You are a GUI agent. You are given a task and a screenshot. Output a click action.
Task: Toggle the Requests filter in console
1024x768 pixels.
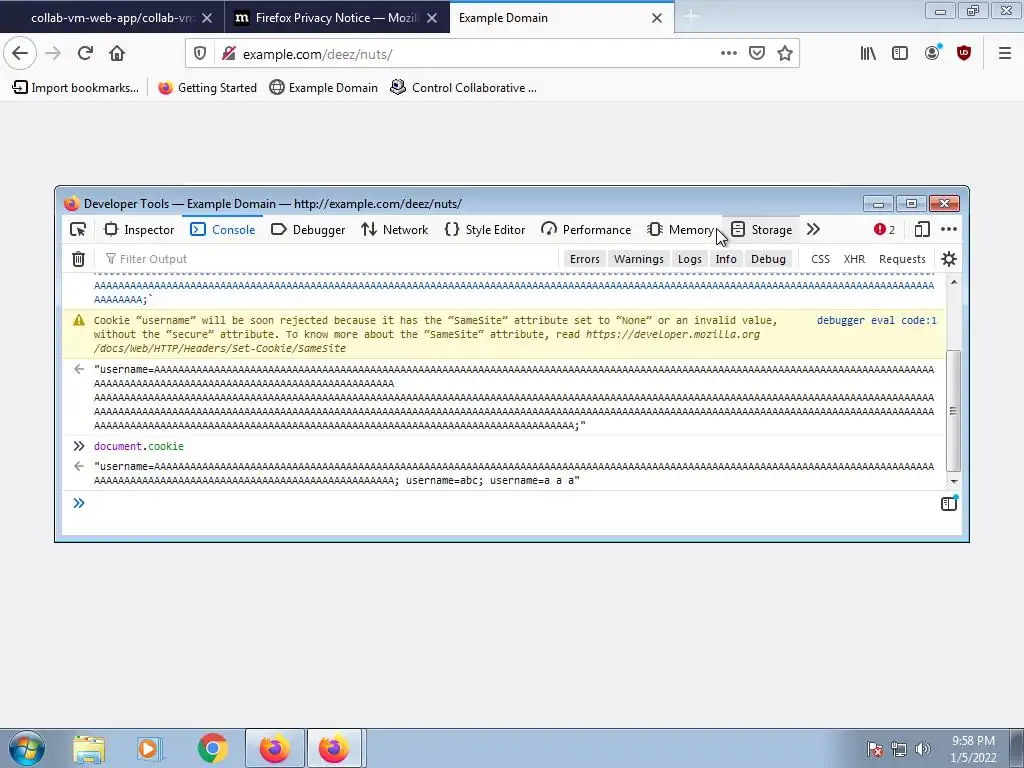point(903,259)
